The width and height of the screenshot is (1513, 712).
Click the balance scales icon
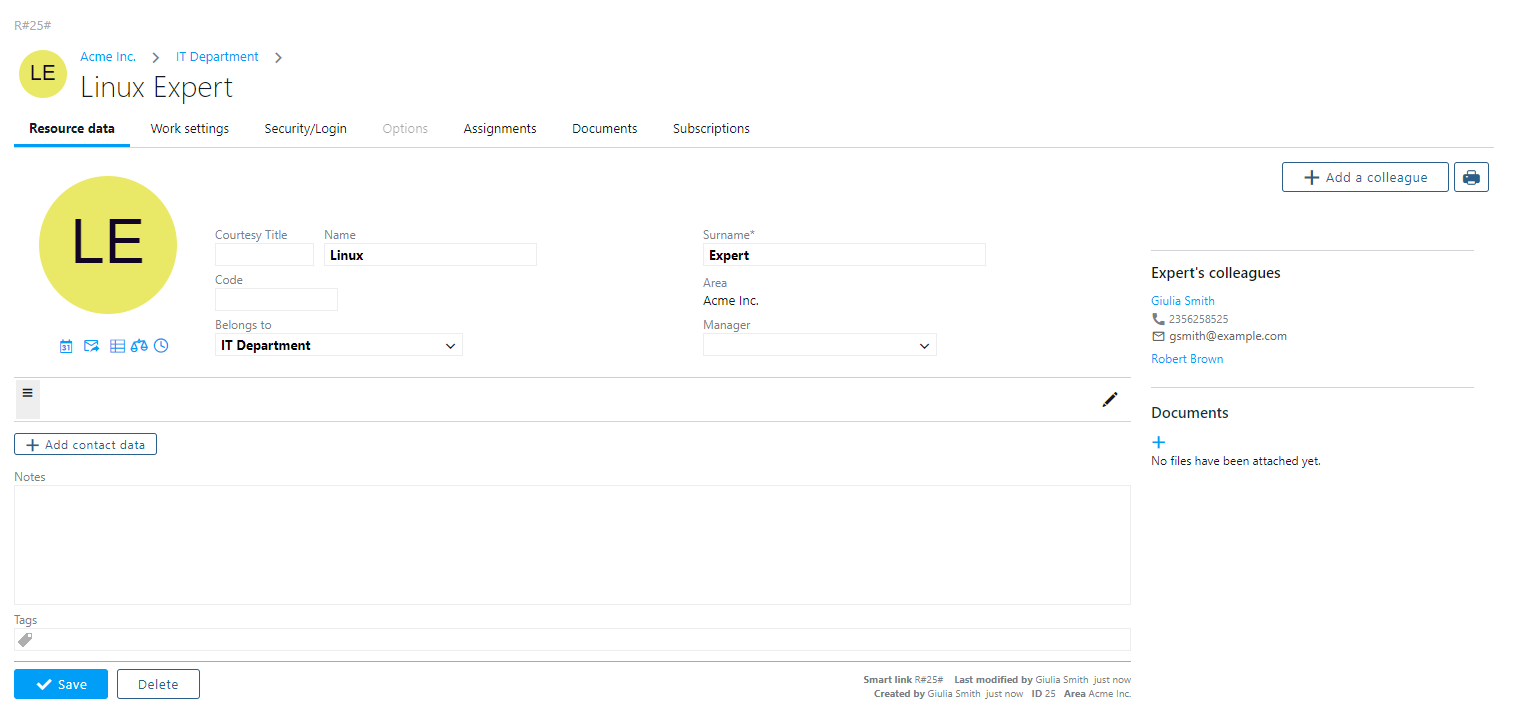click(139, 346)
